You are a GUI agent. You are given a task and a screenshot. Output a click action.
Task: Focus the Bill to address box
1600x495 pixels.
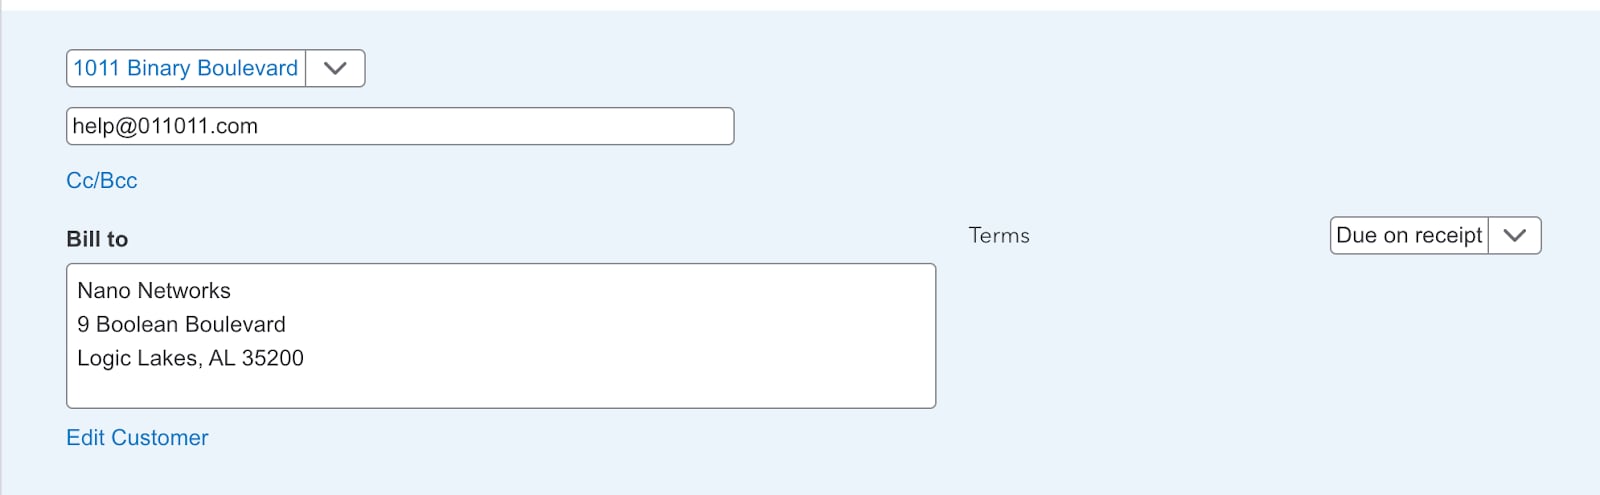click(x=500, y=335)
